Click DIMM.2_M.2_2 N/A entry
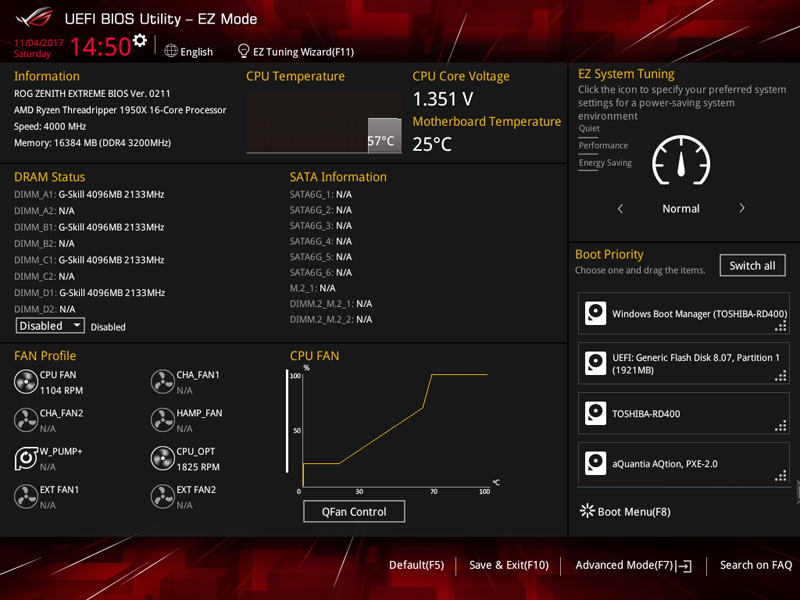Screen dimensions: 800x600 pyautogui.click(x=331, y=319)
